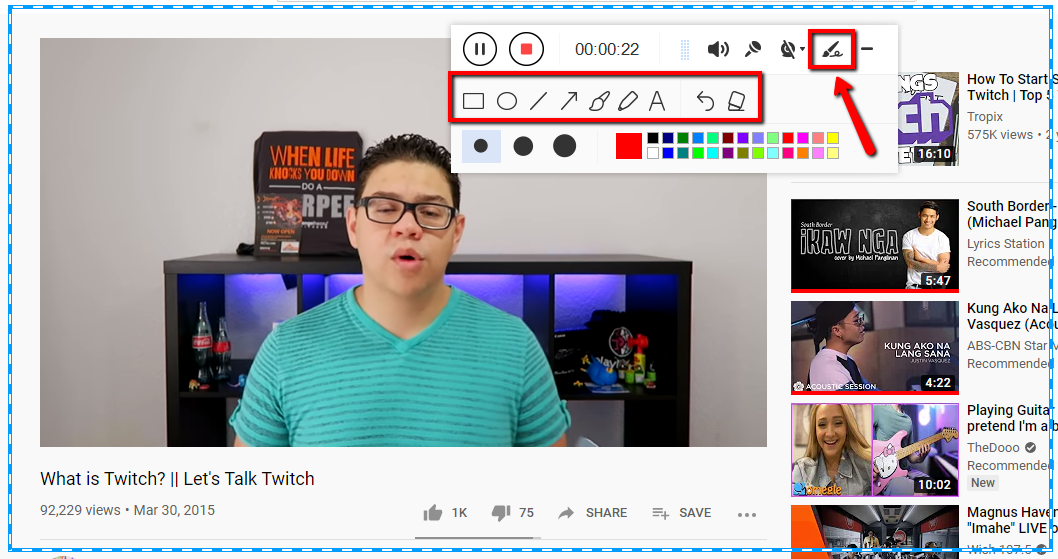Select the rectangle shape tool
This screenshot has width=1058, height=559.
coord(474,101)
